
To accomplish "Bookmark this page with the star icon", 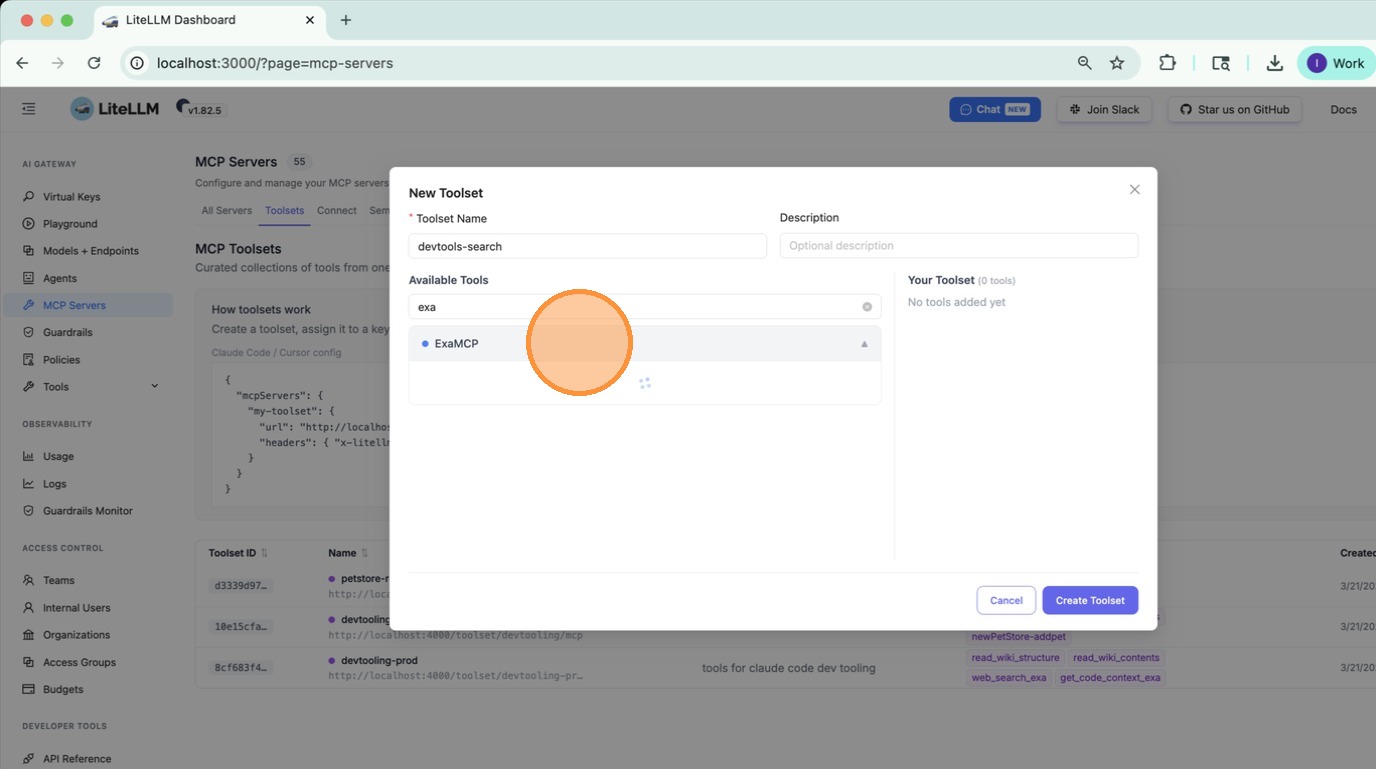I will [x=1117, y=63].
